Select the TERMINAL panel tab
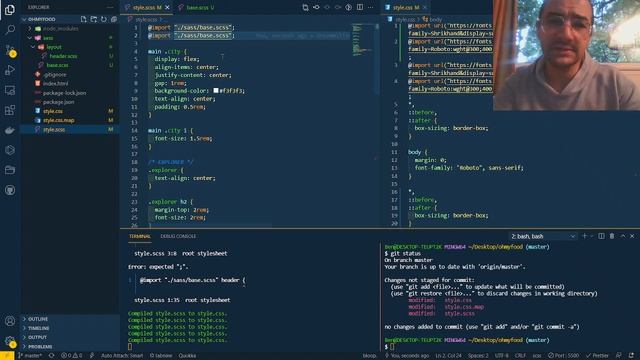This screenshot has width=640, height=360. (x=140, y=236)
